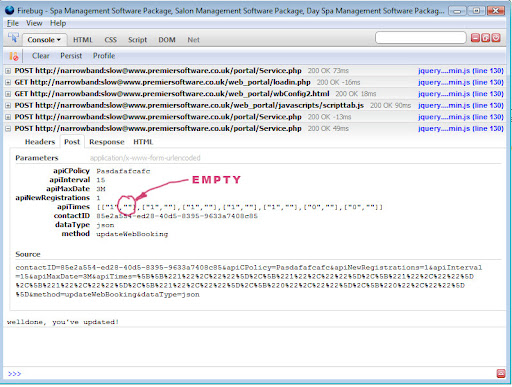Click the Profile button

click(x=104, y=56)
